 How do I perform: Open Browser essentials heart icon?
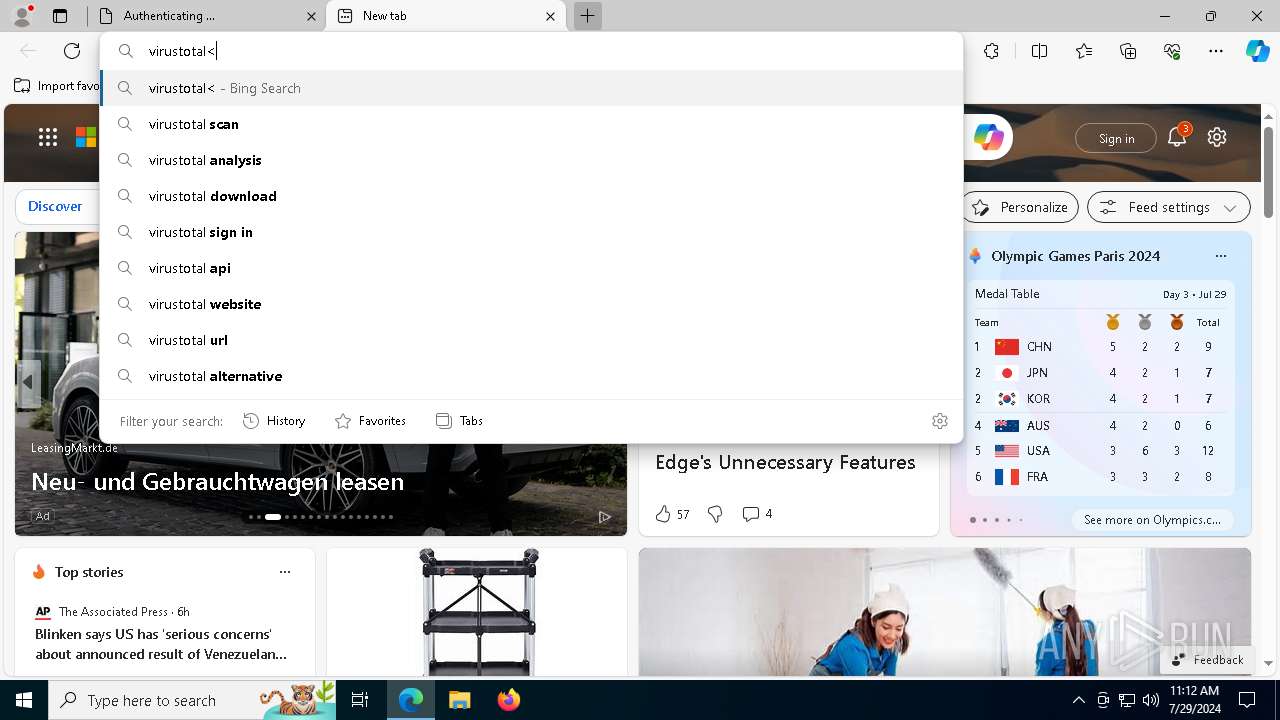tap(1172, 51)
